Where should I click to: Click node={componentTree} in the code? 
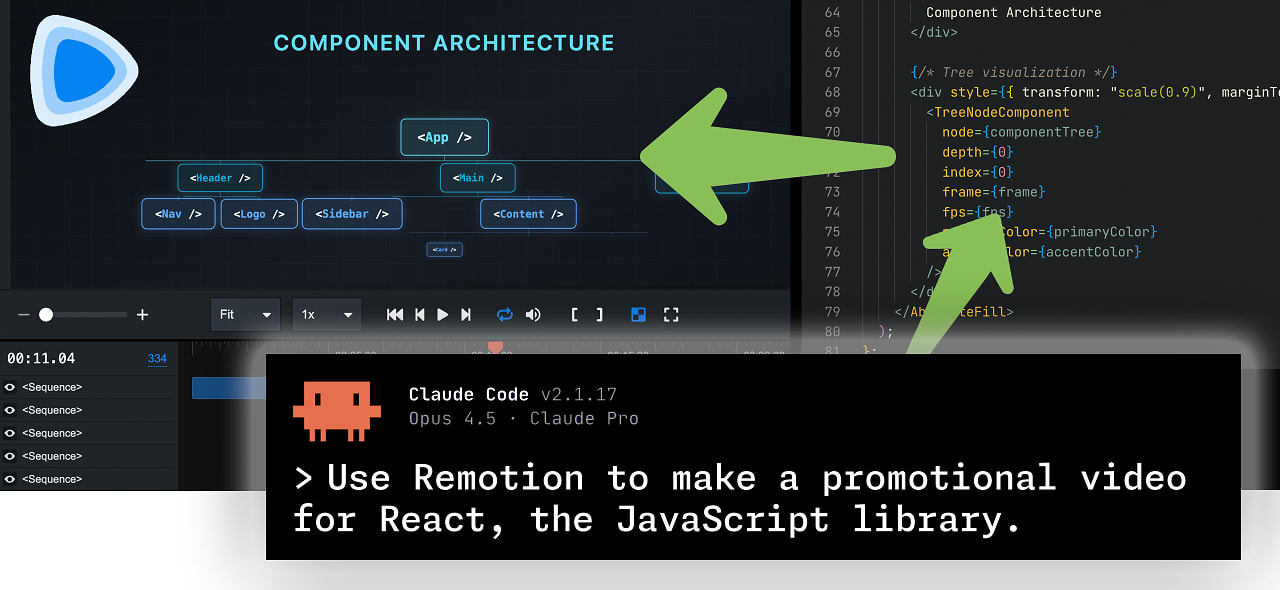pos(1021,132)
